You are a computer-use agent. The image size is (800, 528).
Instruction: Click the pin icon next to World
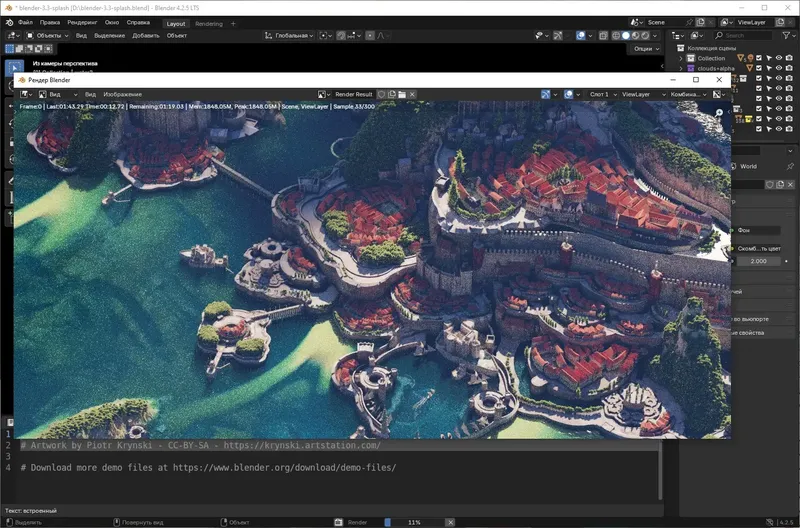click(x=790, y=166)
